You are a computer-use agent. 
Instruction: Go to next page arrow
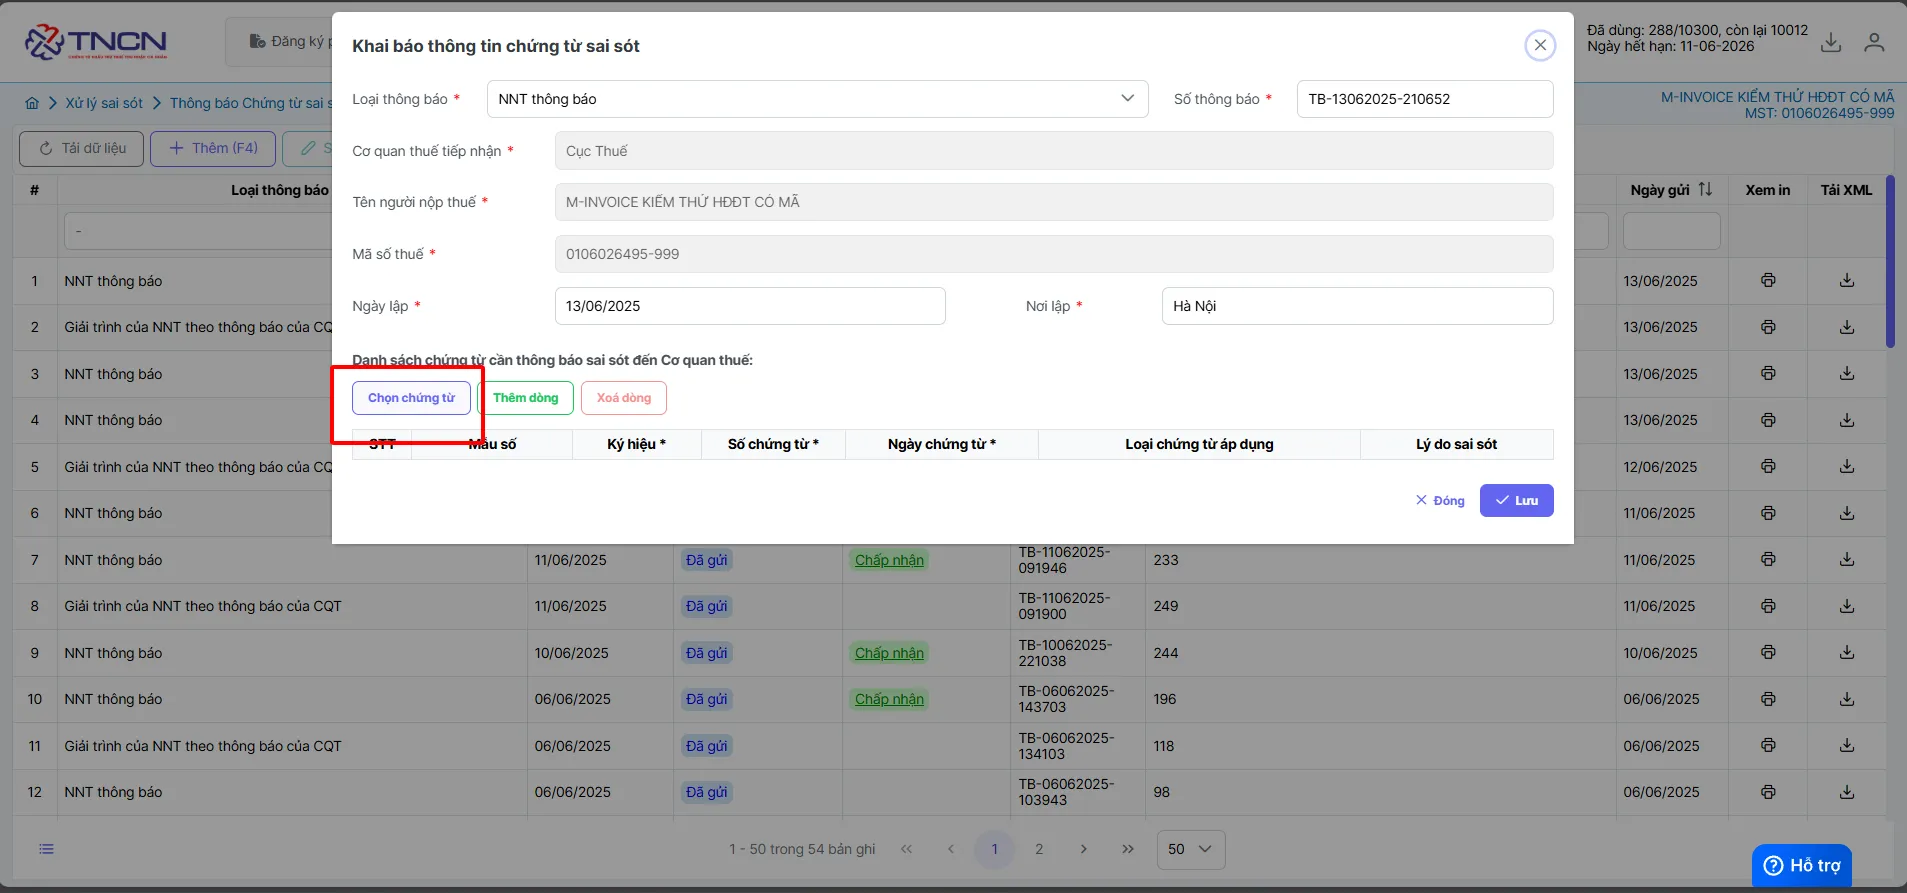[1083, 849]
